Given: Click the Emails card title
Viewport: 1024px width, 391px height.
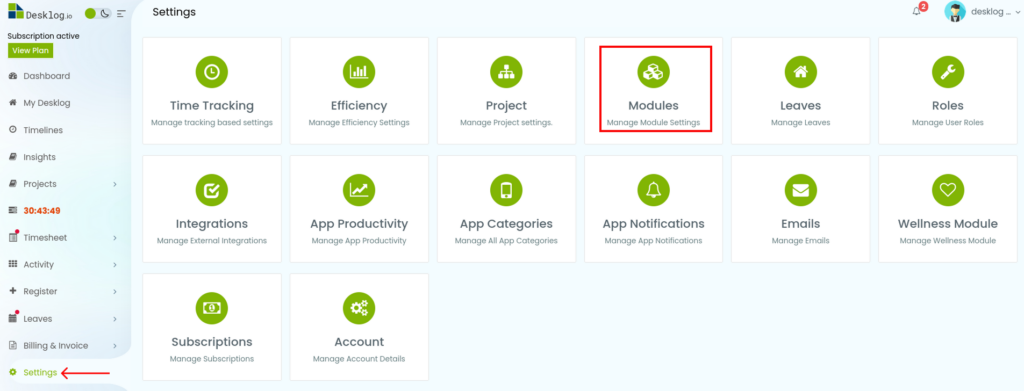Looking at the screenshot, I should tap(801, 223).
